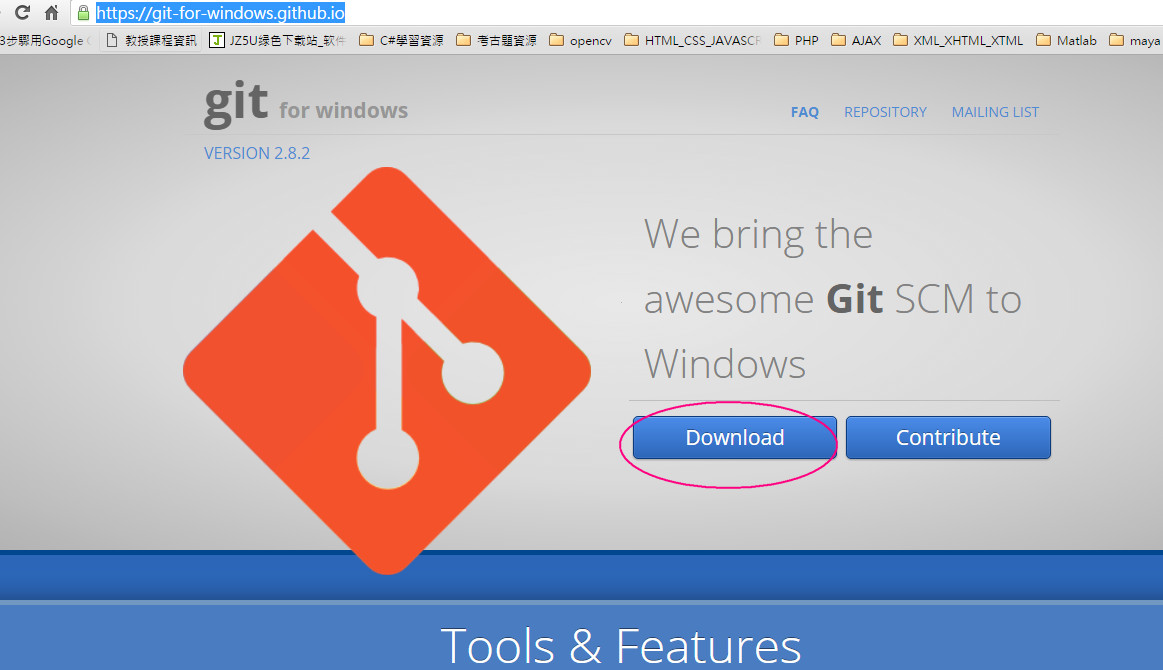
Task: Open the maya bookmark folder
Action: tap(1135, 40)
